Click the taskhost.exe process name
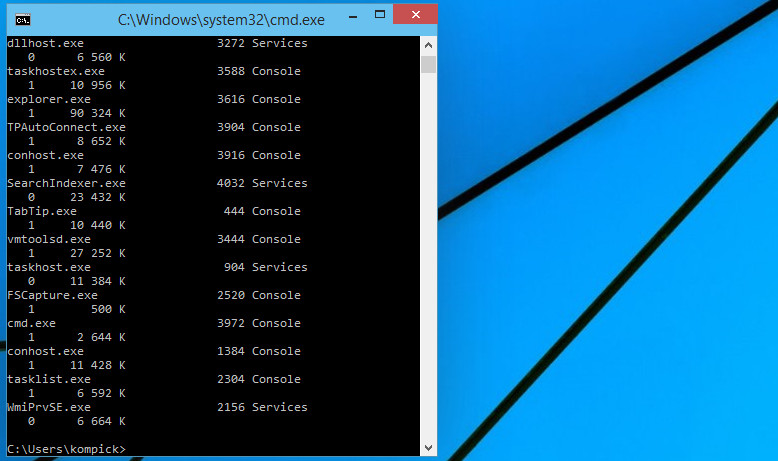Viewport: 778px width, 461px height. (49, 267)
